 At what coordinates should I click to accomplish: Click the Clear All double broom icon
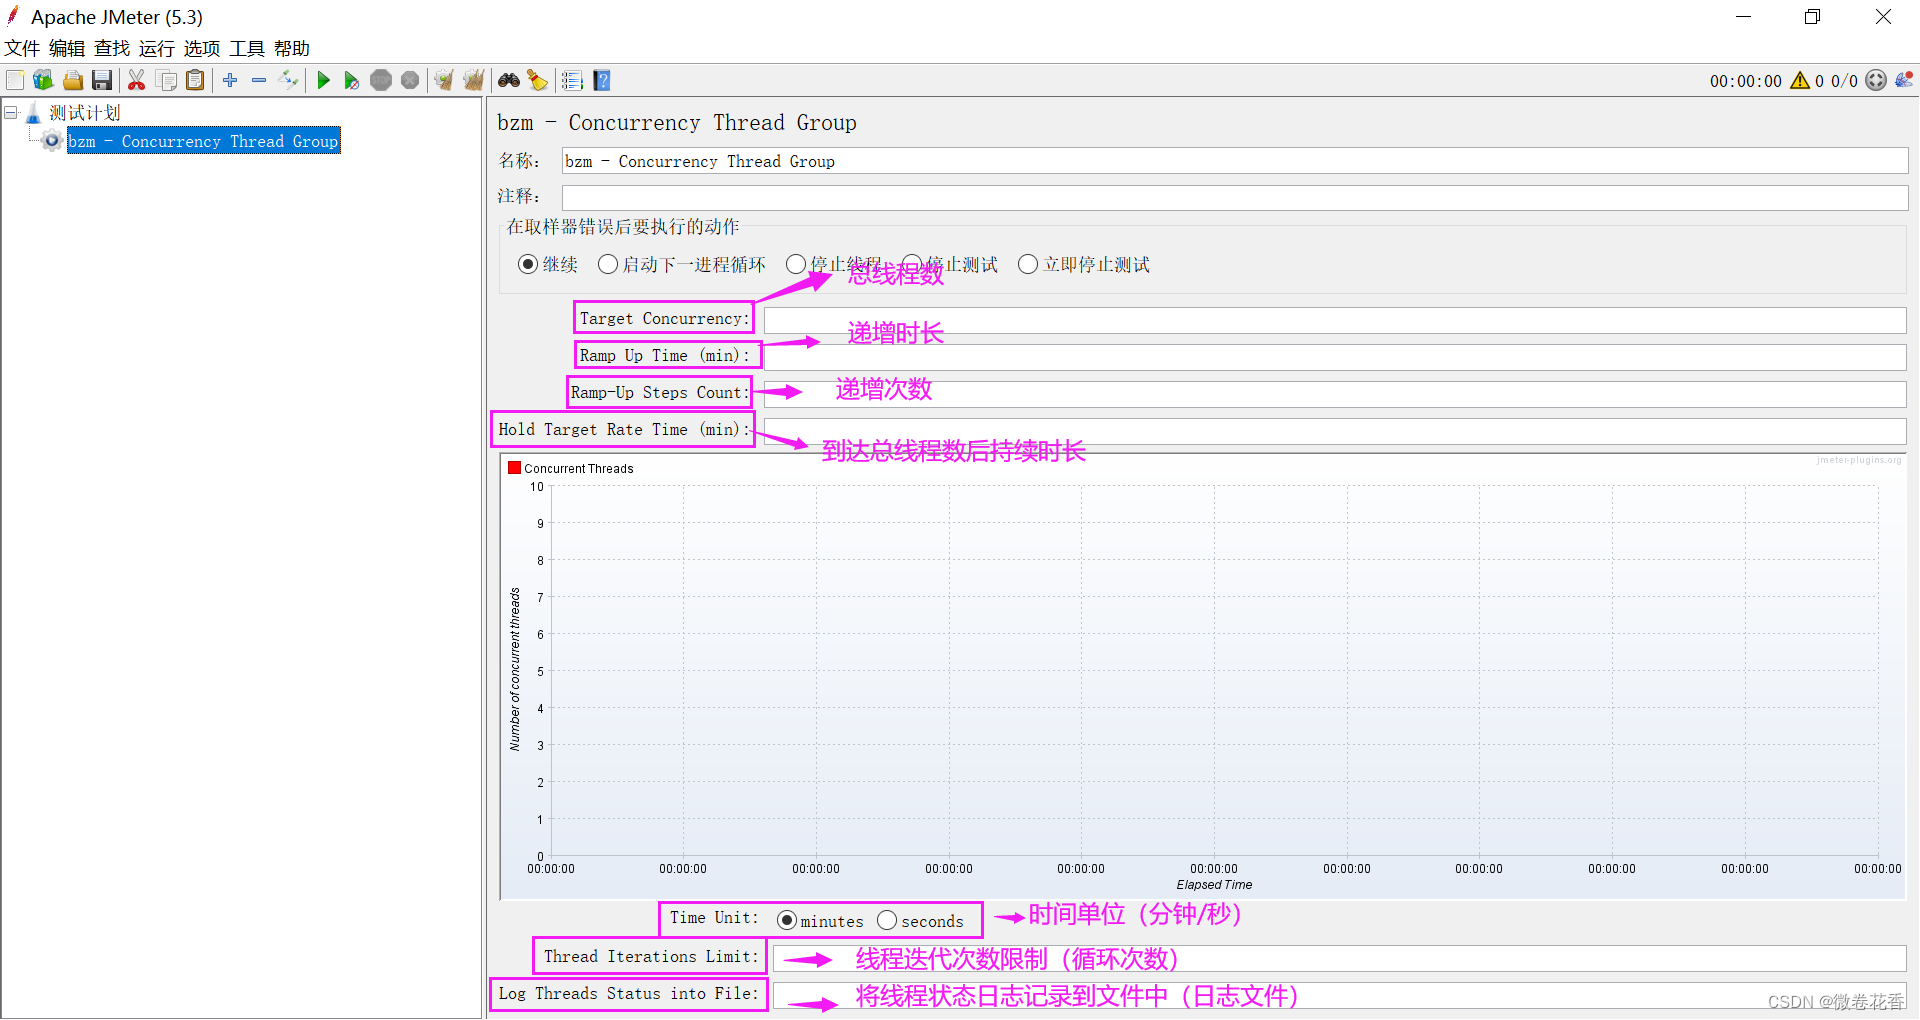pos(474,80)
